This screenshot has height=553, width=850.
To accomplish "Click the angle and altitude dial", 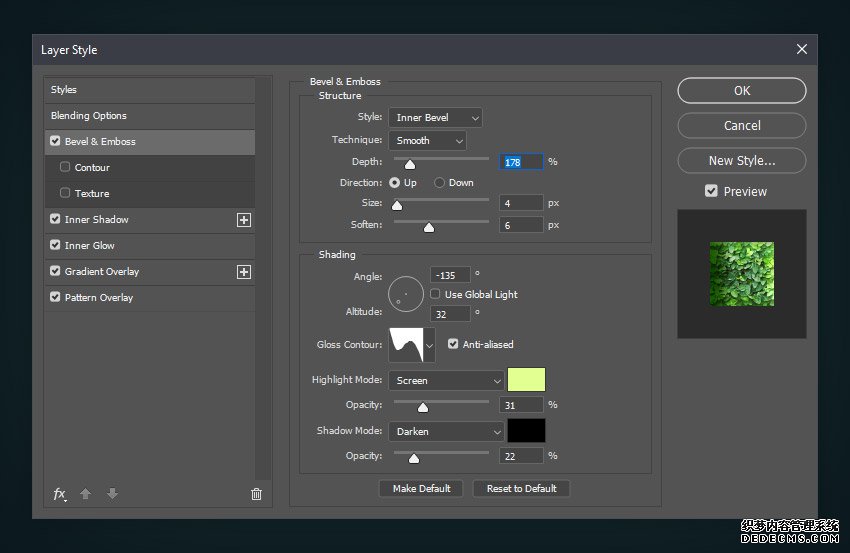I will tap(405, 294).
